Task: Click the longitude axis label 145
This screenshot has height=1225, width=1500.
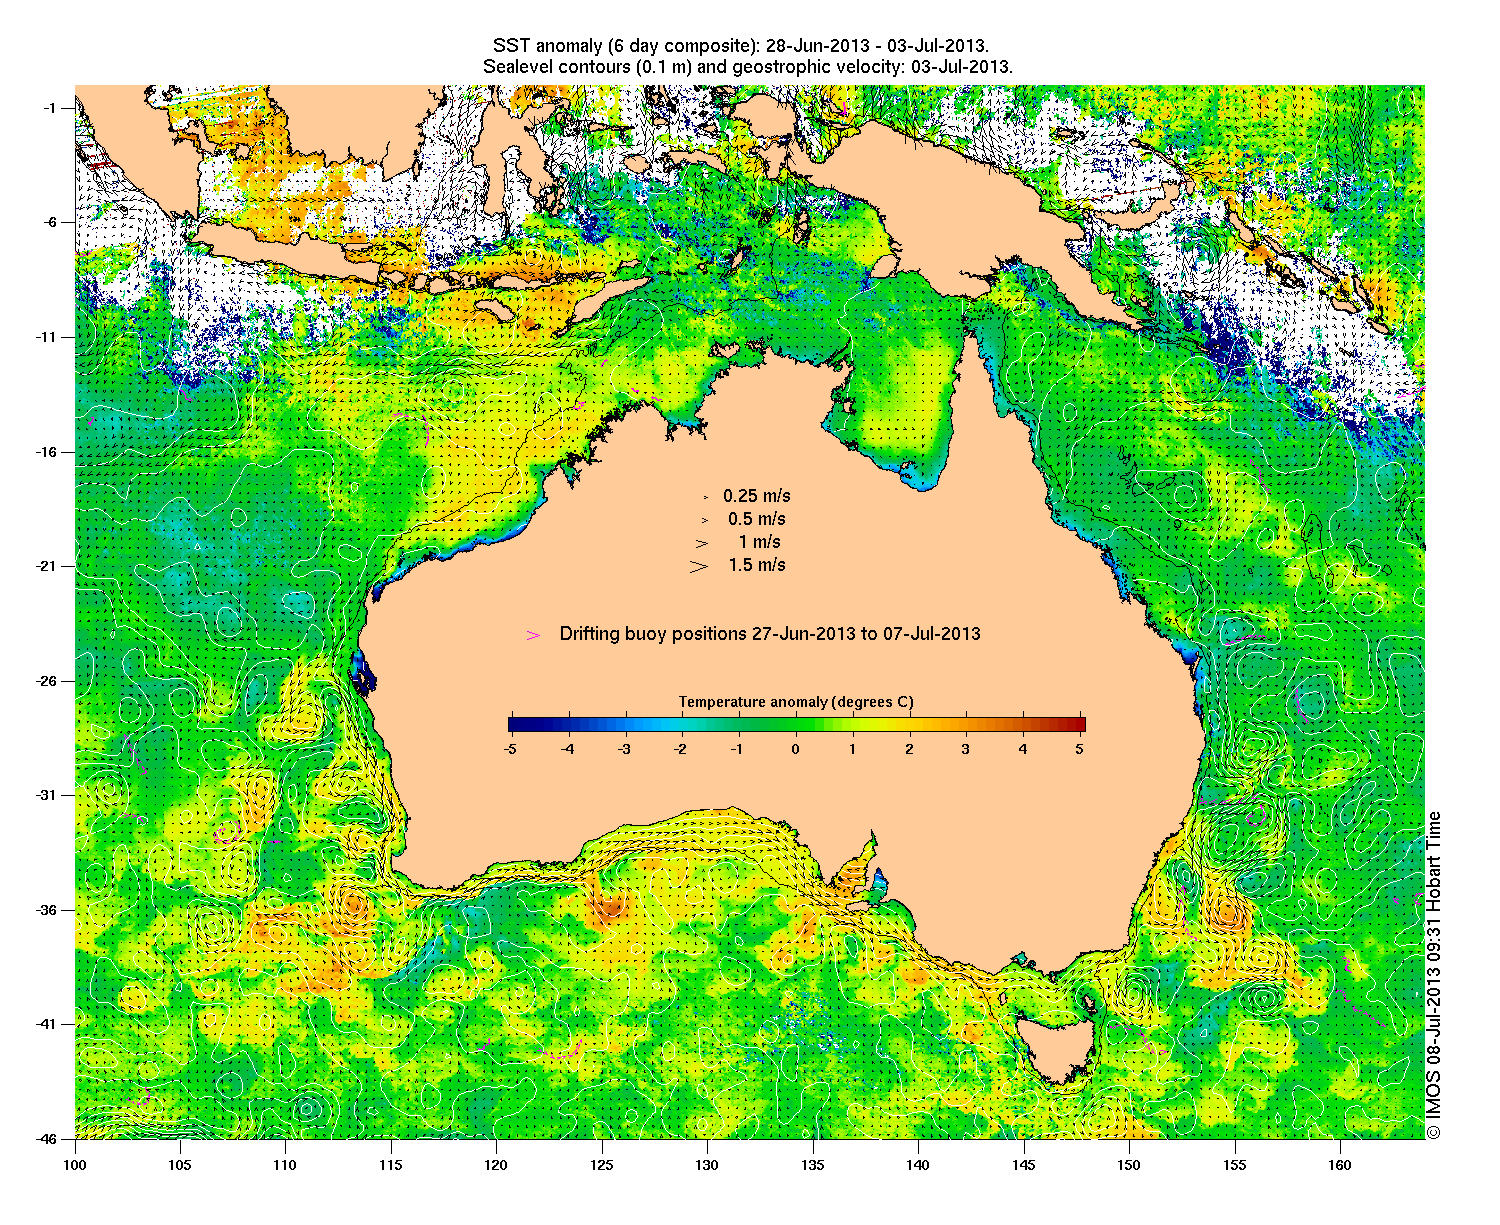Action: pyautogui.click(x=1024, y=1165)
